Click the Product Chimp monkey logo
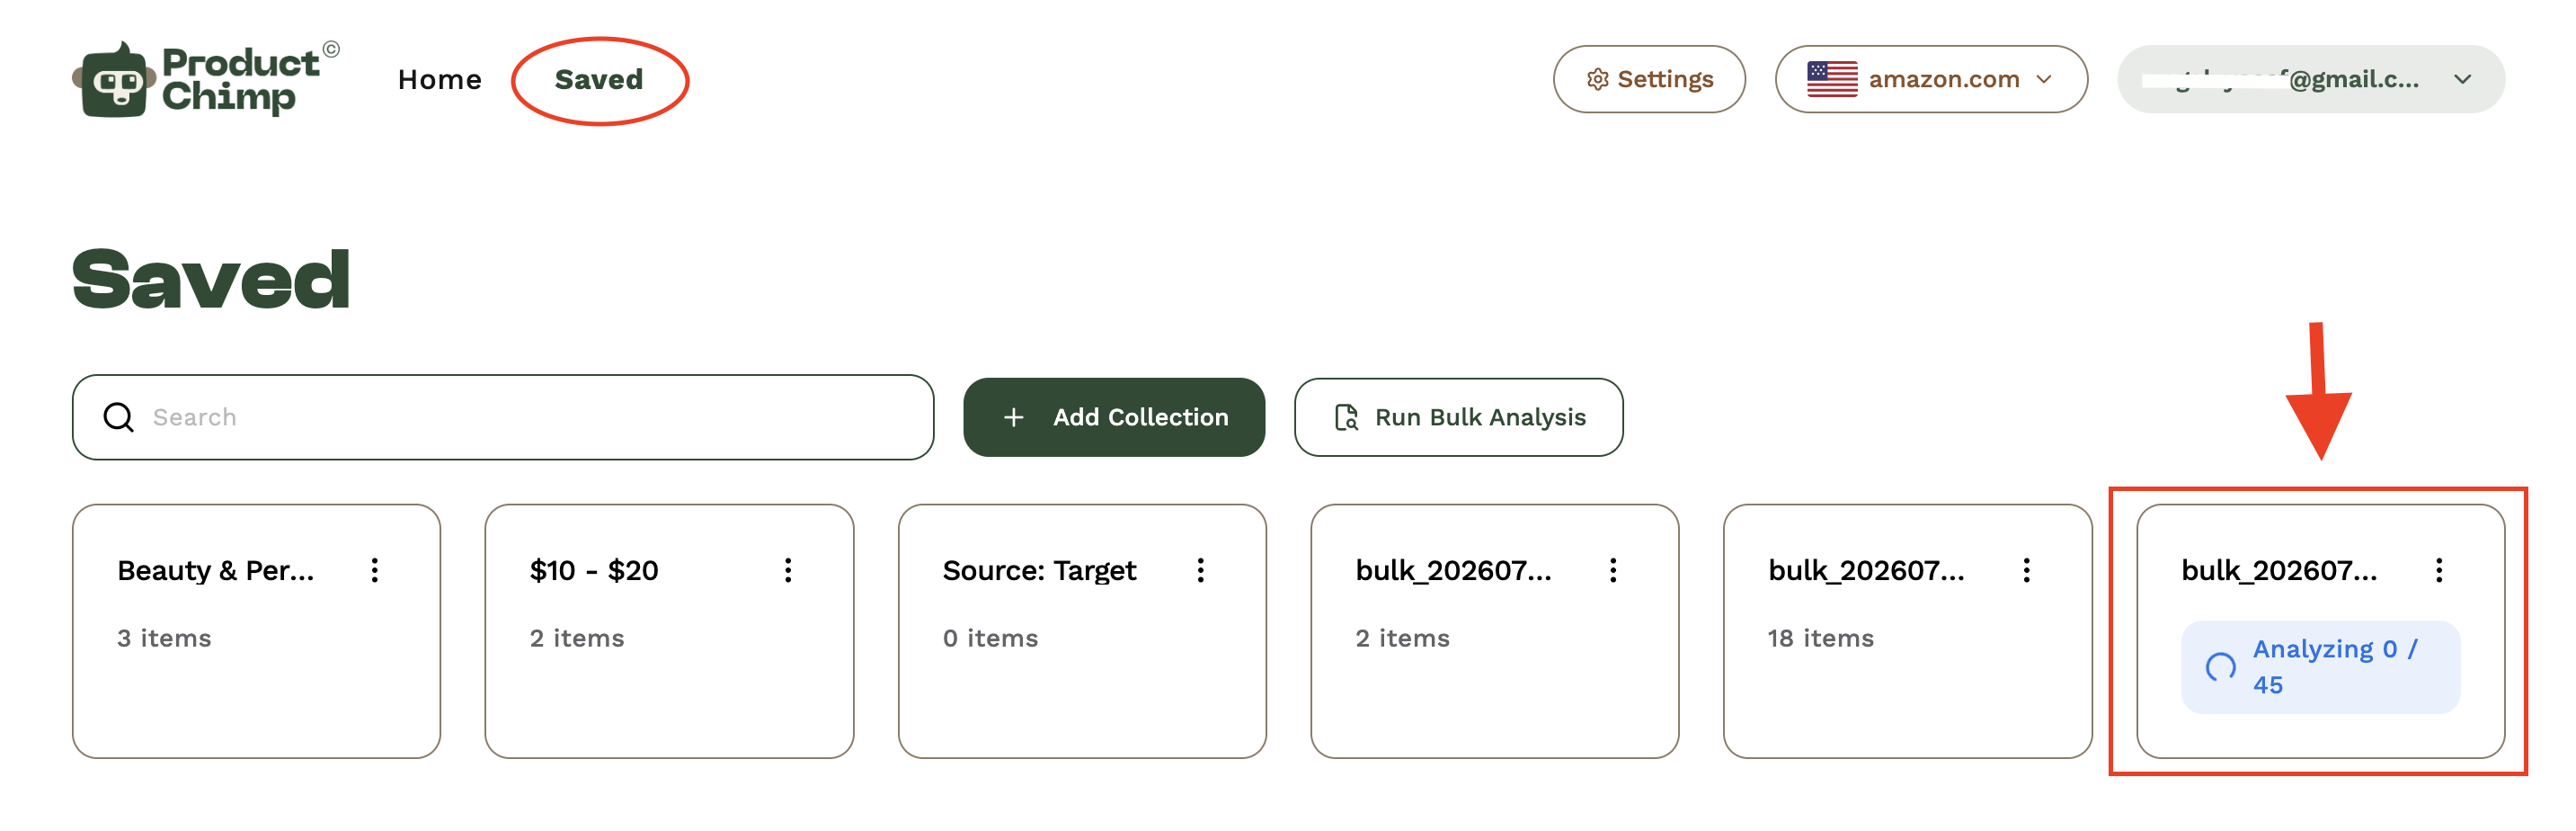 (114, 80)
